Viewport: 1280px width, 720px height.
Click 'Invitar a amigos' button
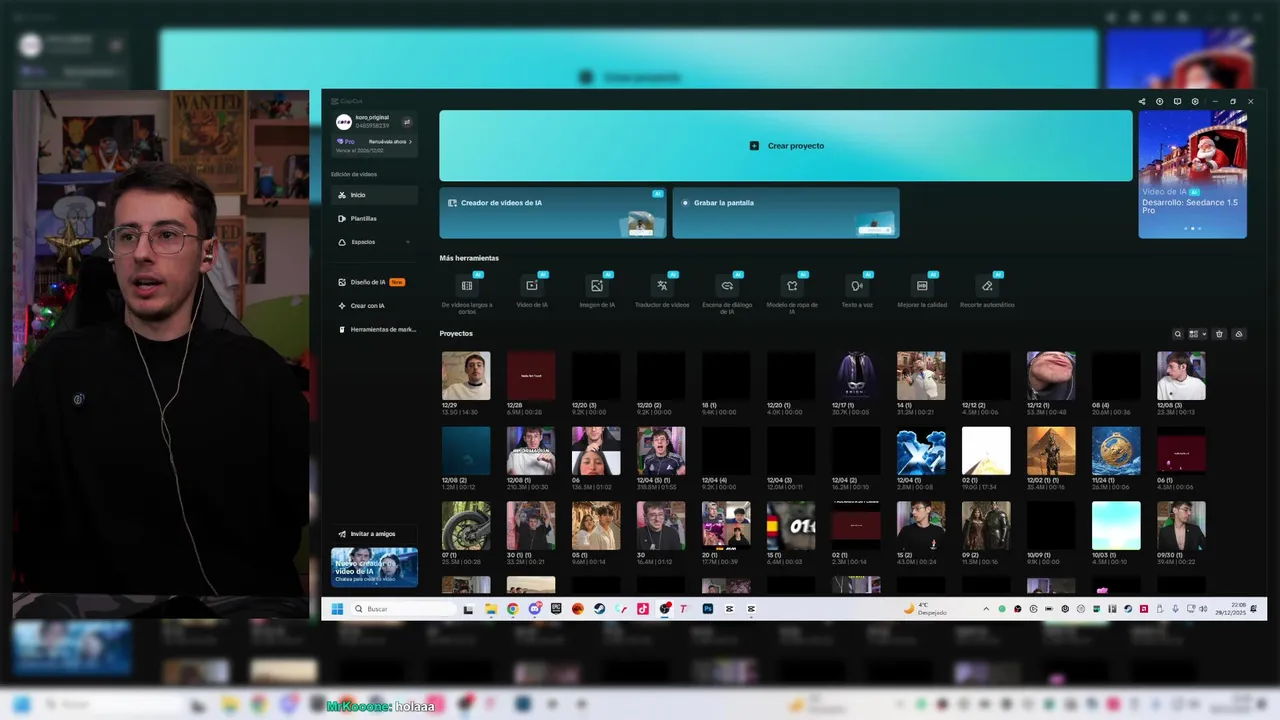[375, 534]
